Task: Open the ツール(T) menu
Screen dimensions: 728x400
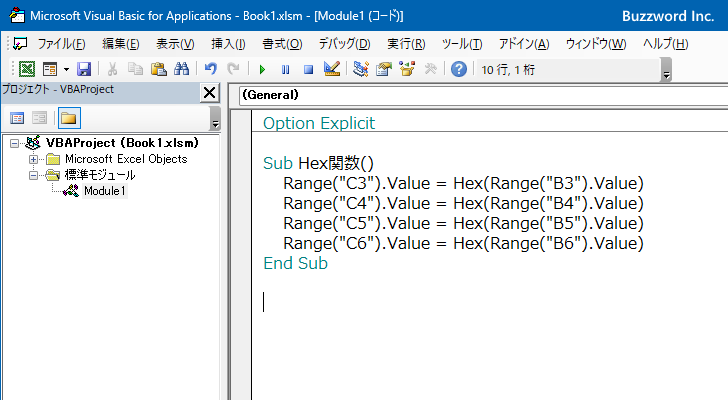Action: (462, 44)
